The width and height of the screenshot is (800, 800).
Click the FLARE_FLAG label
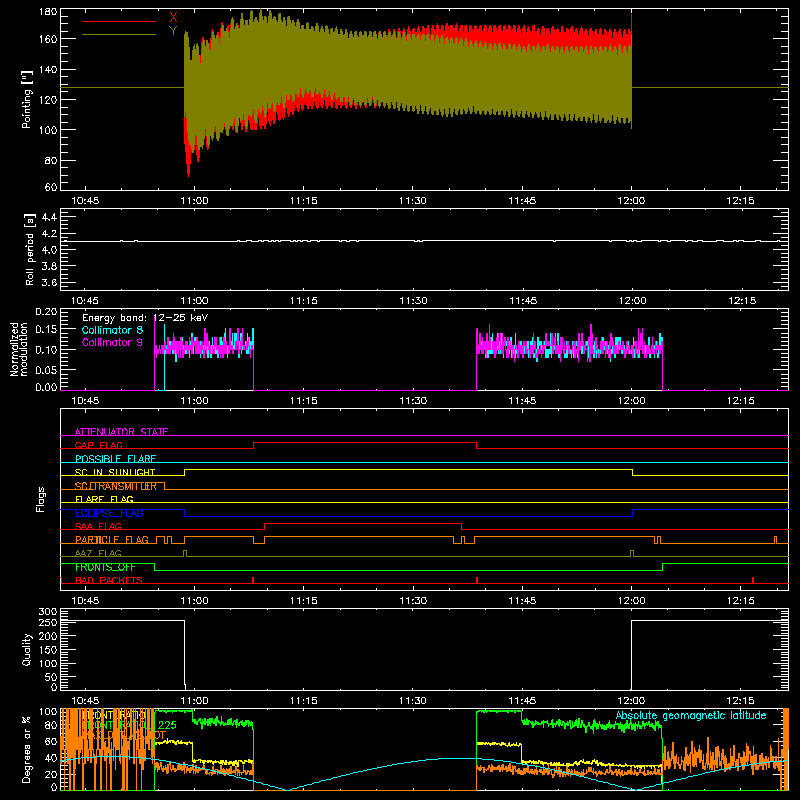pos(104,499)
